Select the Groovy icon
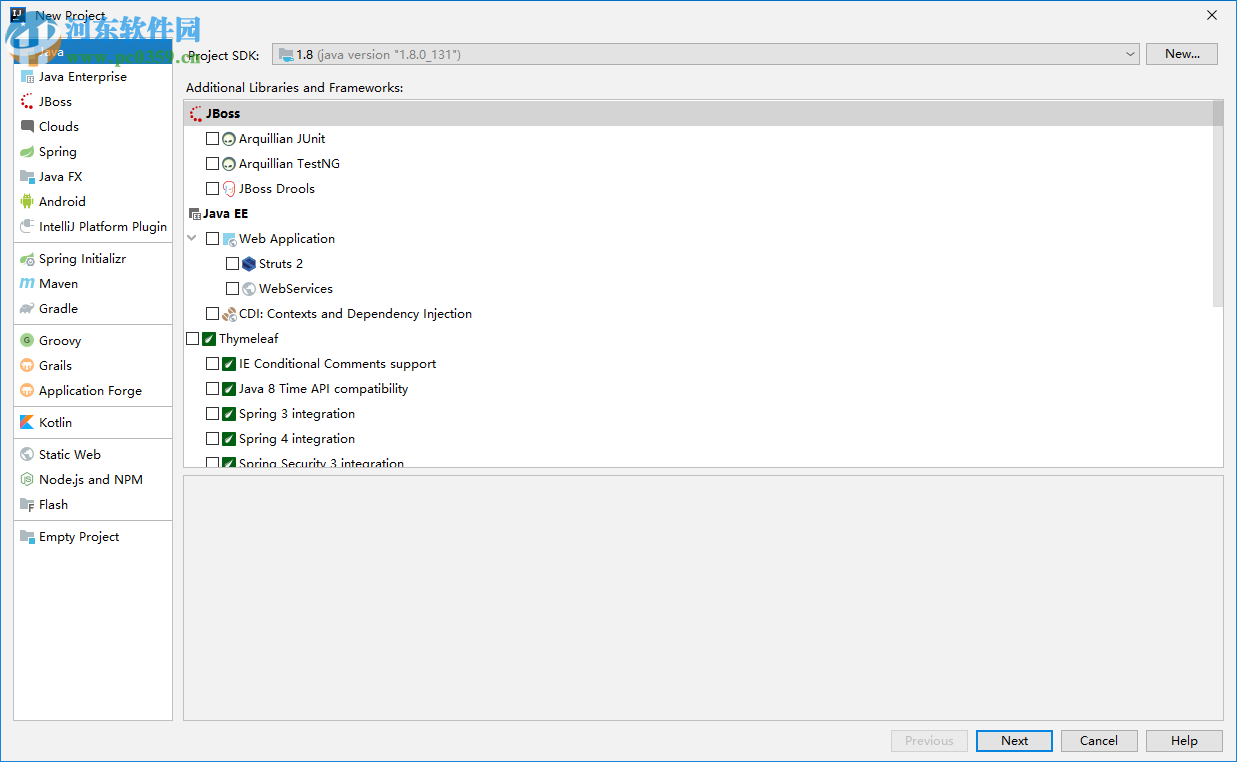The image size is (1237, 762). click(27, 341)
